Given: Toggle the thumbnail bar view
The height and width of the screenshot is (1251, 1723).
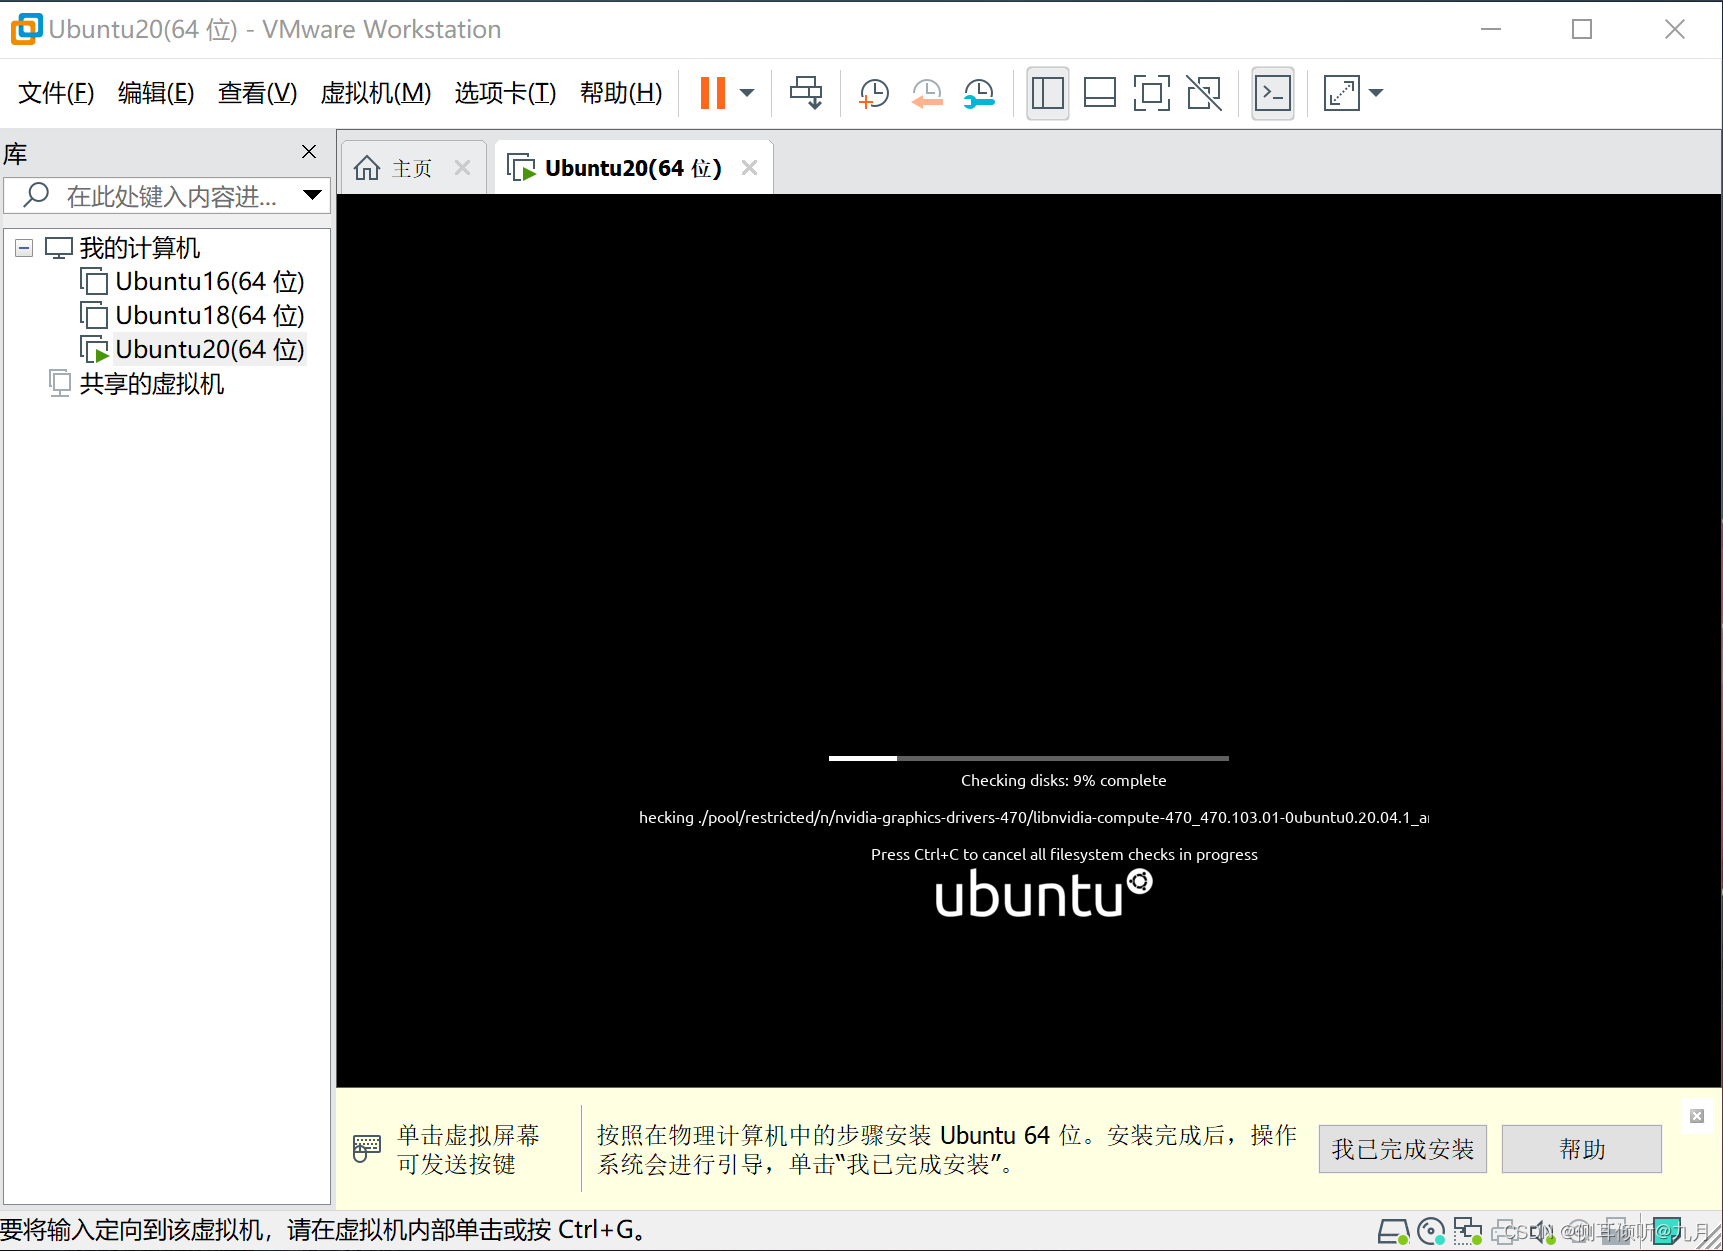Looking at the screenshot, I should click(1100, 93).
